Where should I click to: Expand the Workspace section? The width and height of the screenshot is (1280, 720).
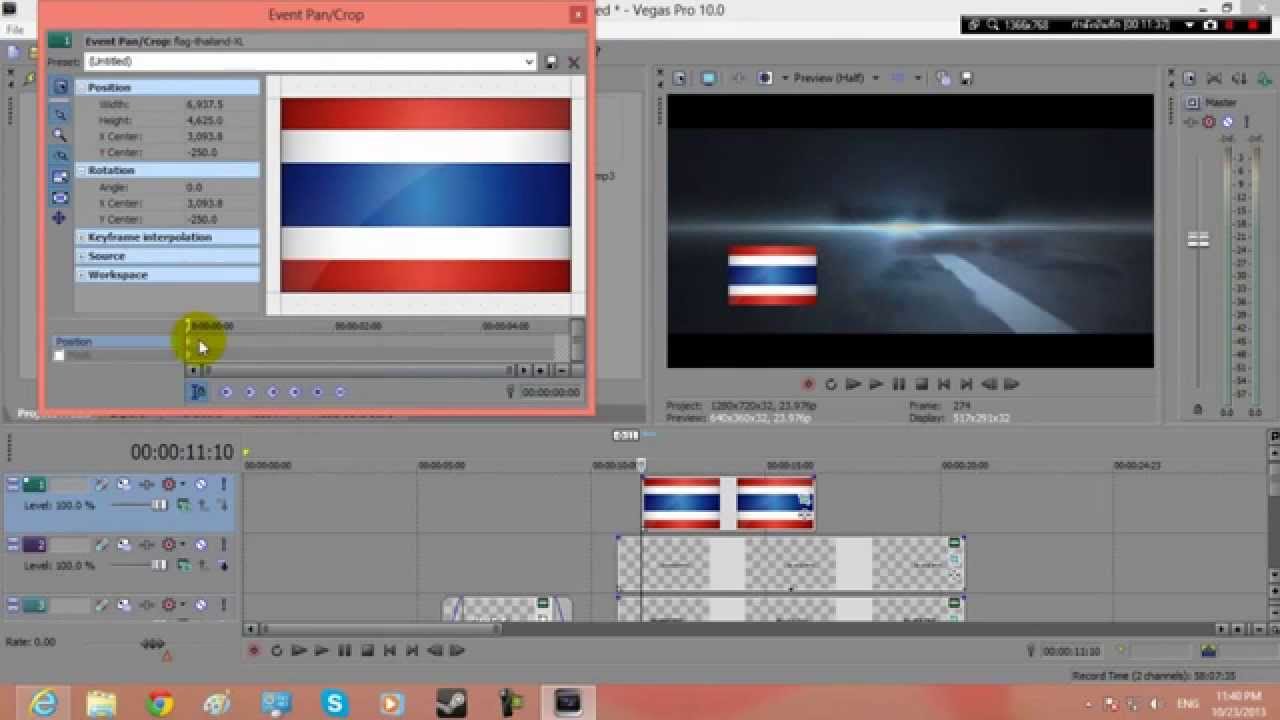pyautogui.click(x=81, y=275)
